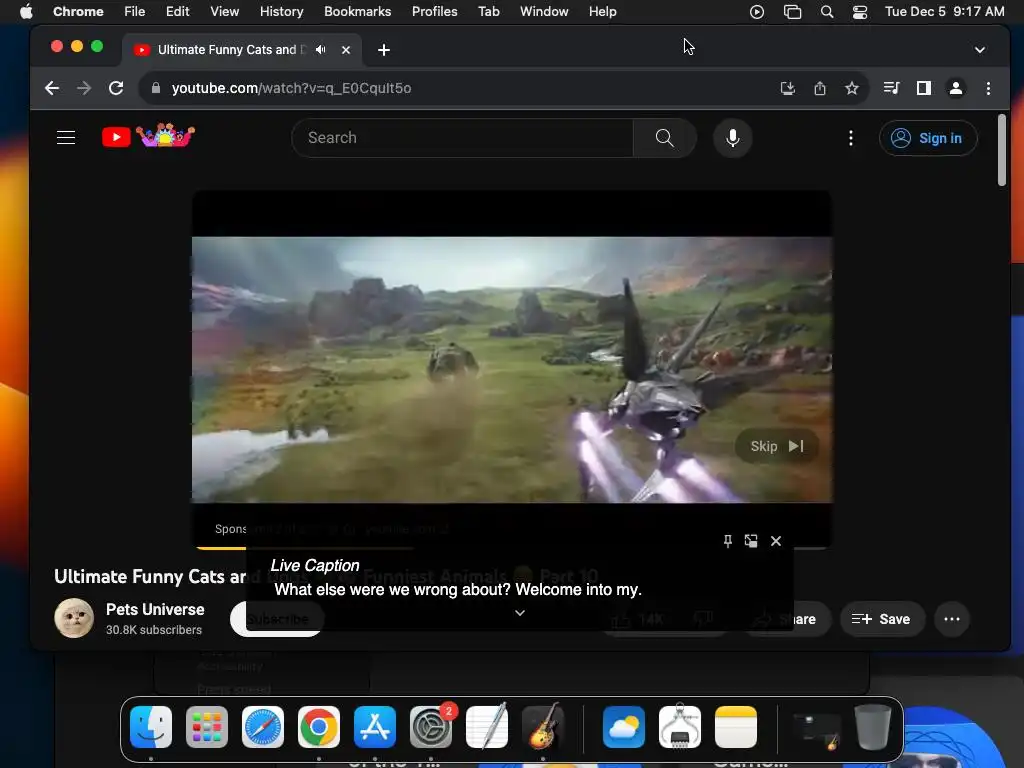Toggle Live Caption window position icon

(751, 541)
